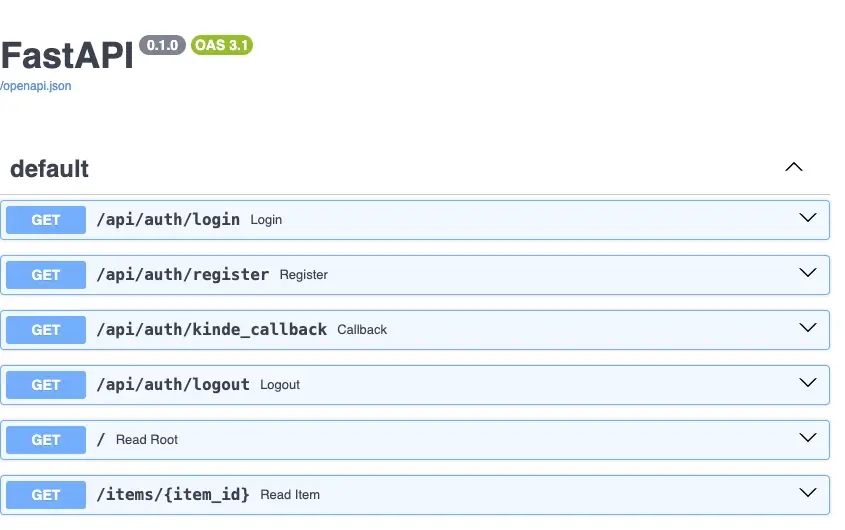
Task: Click the GET badge for /items/{item_id}
Action: [x=46, y=495]
